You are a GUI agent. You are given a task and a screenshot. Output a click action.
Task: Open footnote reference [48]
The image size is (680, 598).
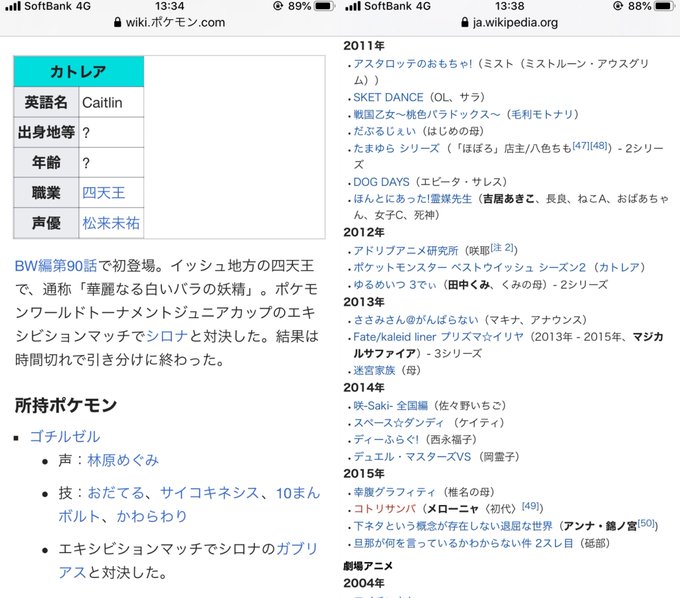599,146
